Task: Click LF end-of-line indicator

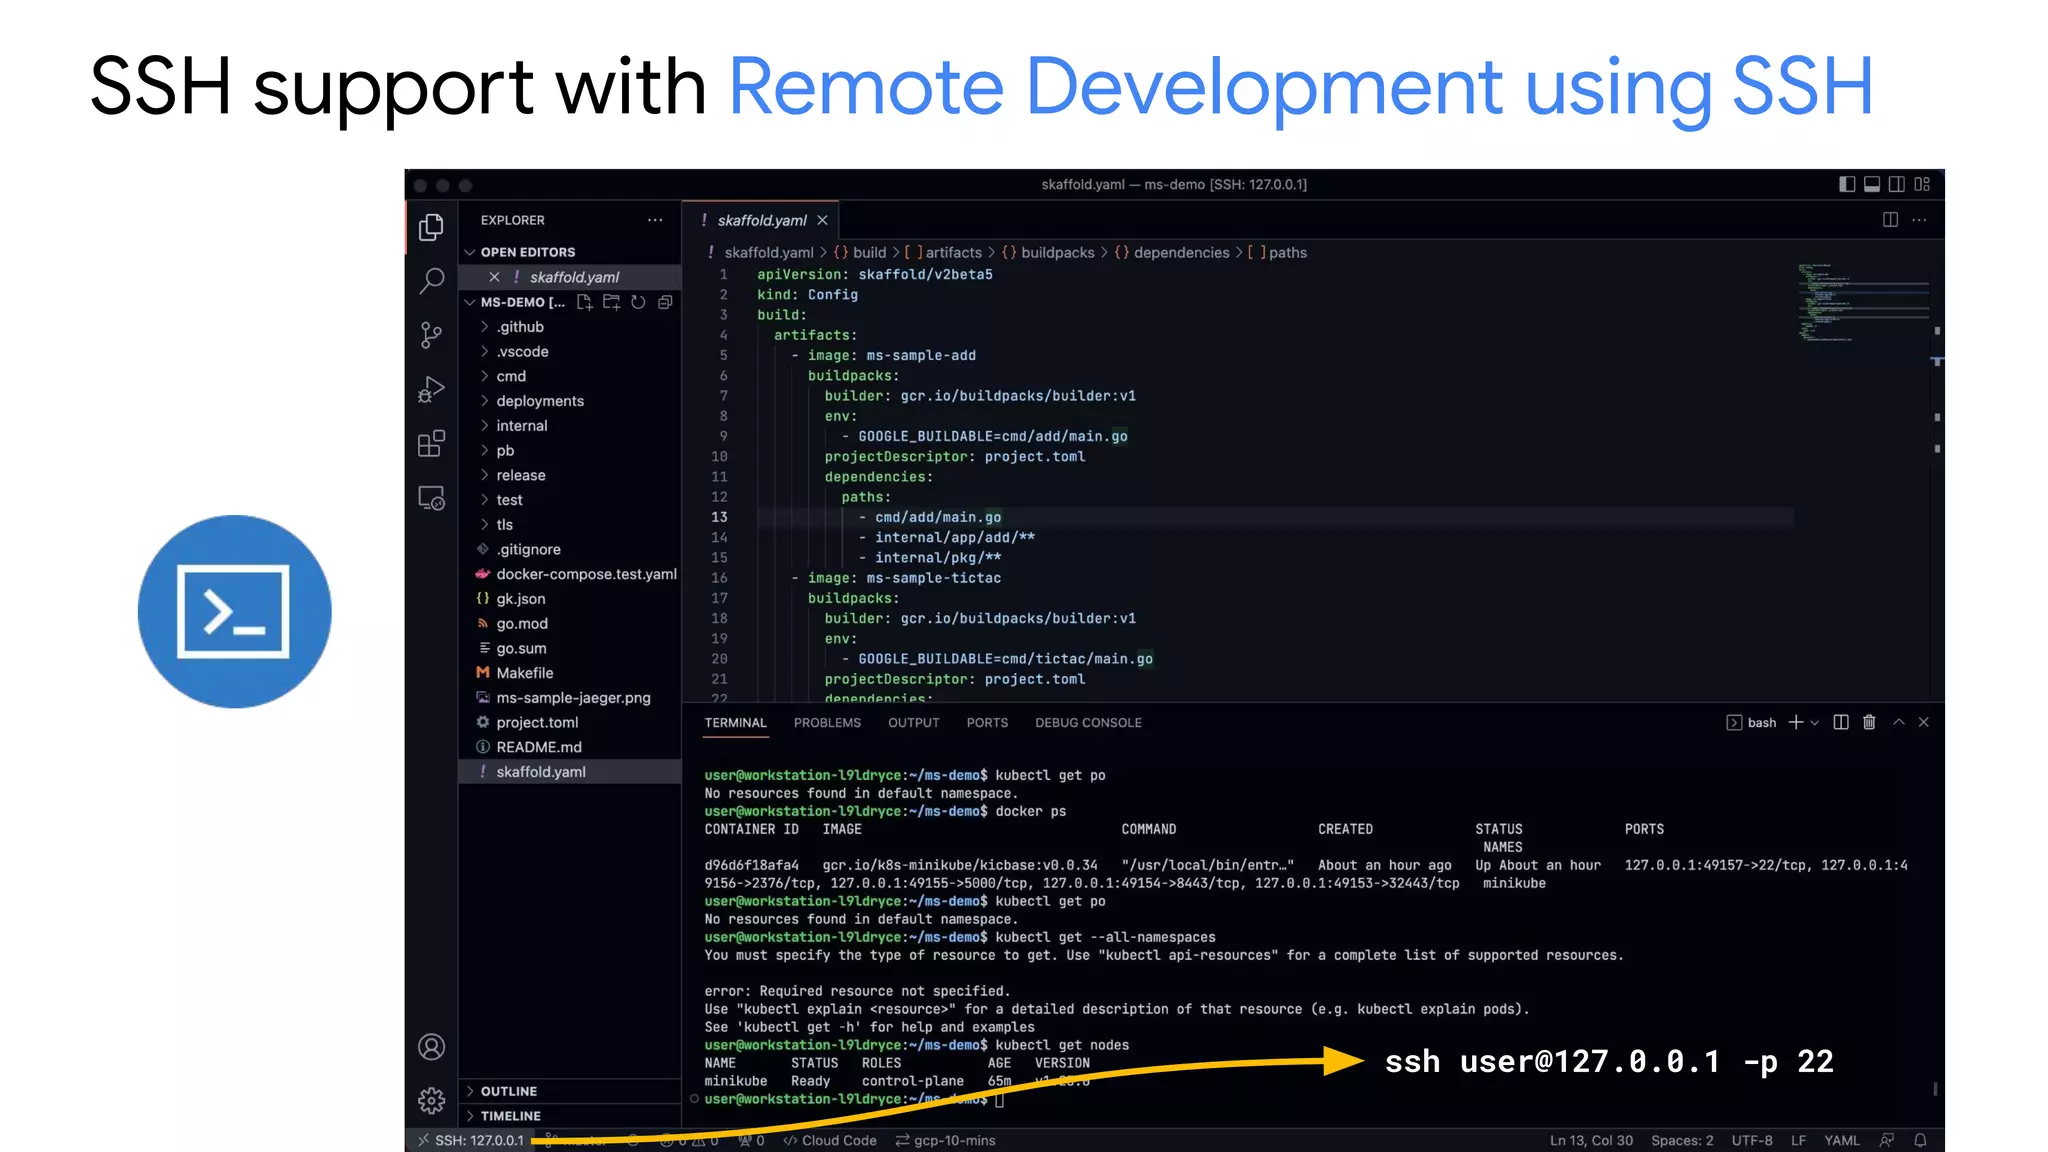Action: point(1798,1140)
